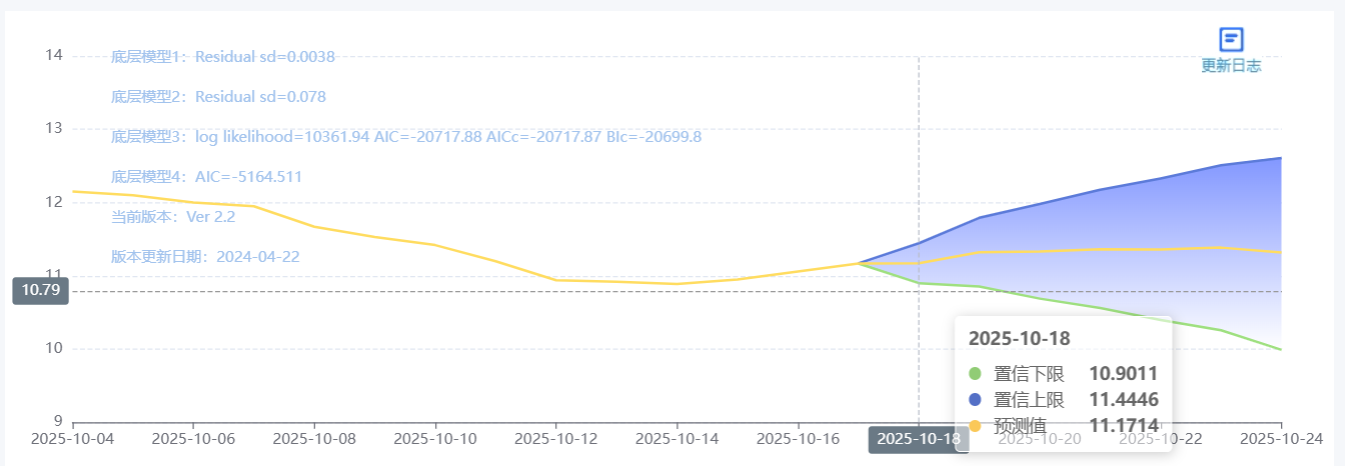Screen dimensions: 1345x466
Task: Click the highlighted 2025-10-18 axis label
Action: [x=918, y=439]
